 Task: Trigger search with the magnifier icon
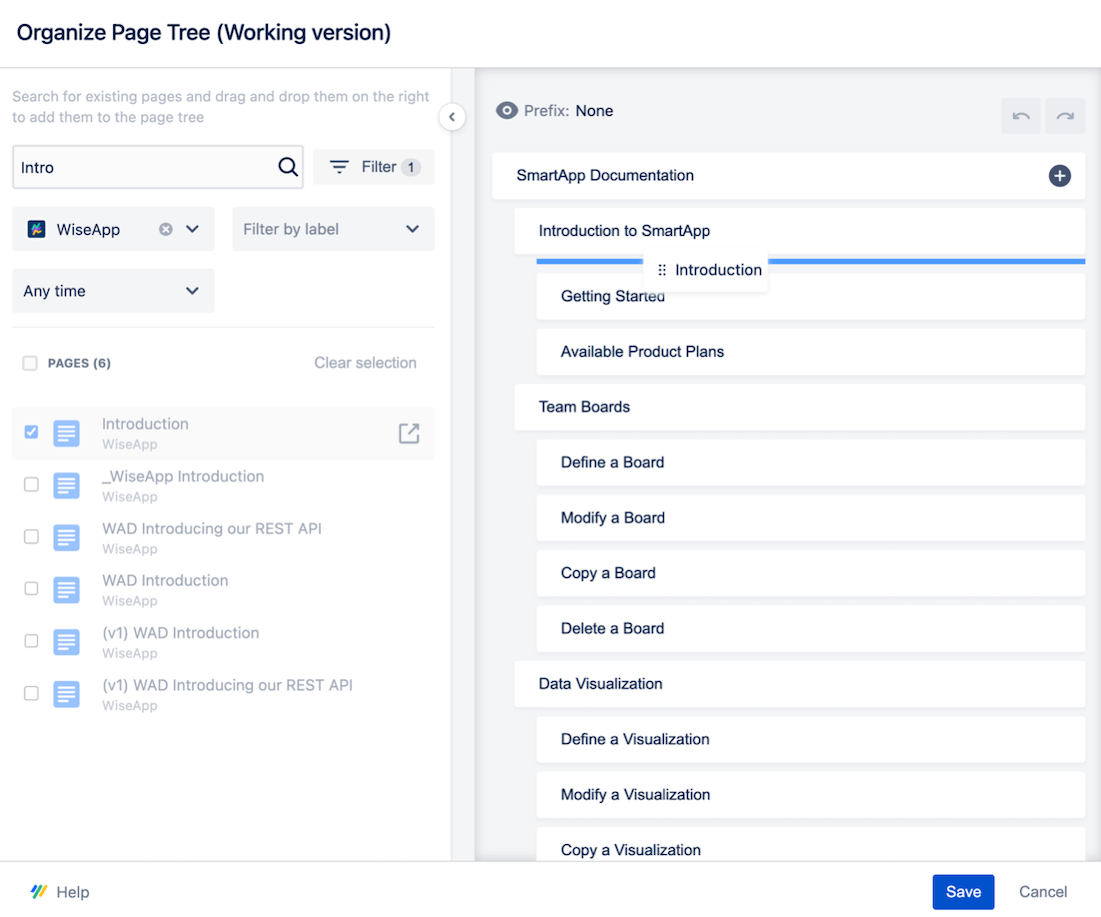click(288, 167)
